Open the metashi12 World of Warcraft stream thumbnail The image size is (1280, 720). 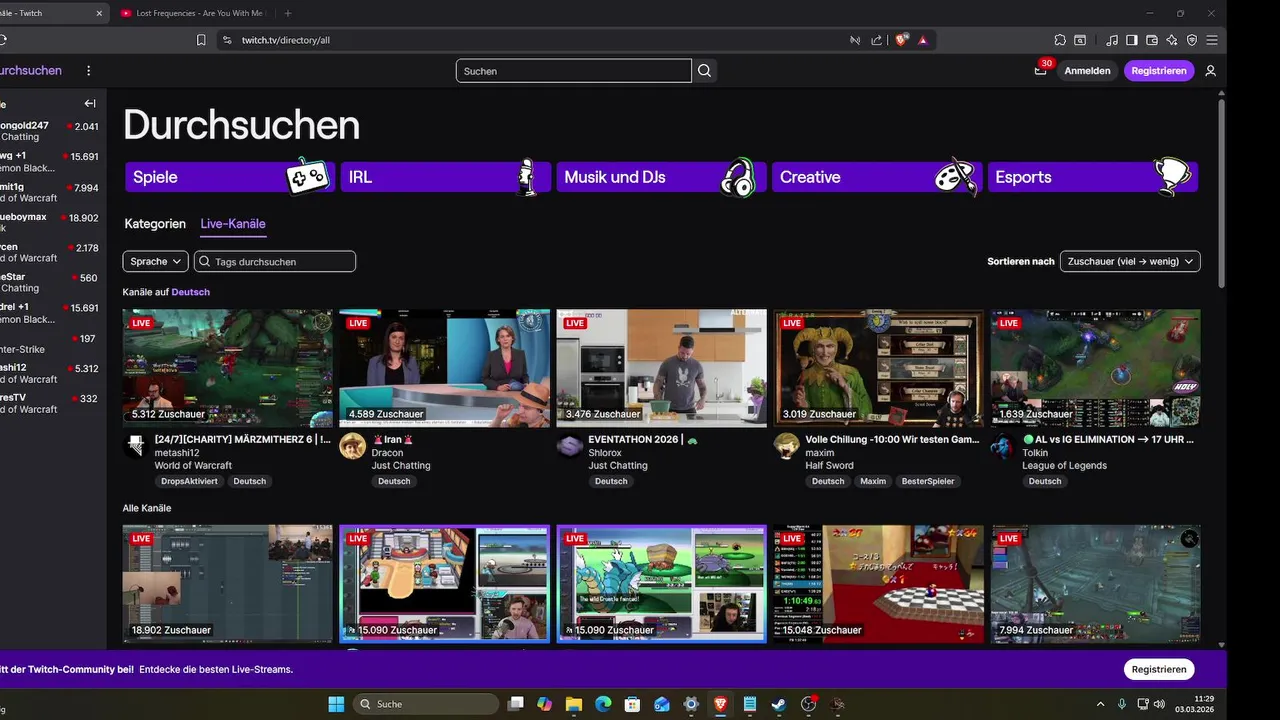[x=228, y=368]
